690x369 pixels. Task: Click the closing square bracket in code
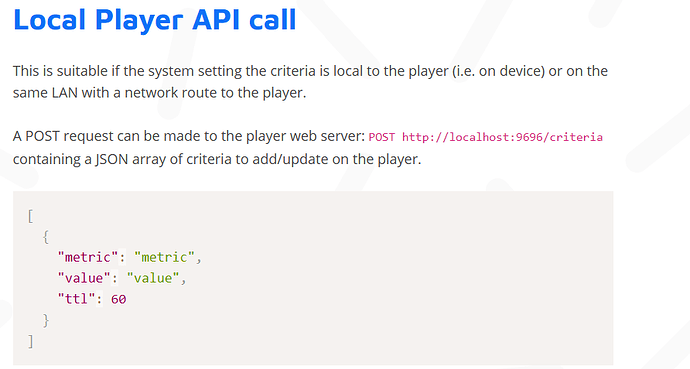click(x=30, y=341)
